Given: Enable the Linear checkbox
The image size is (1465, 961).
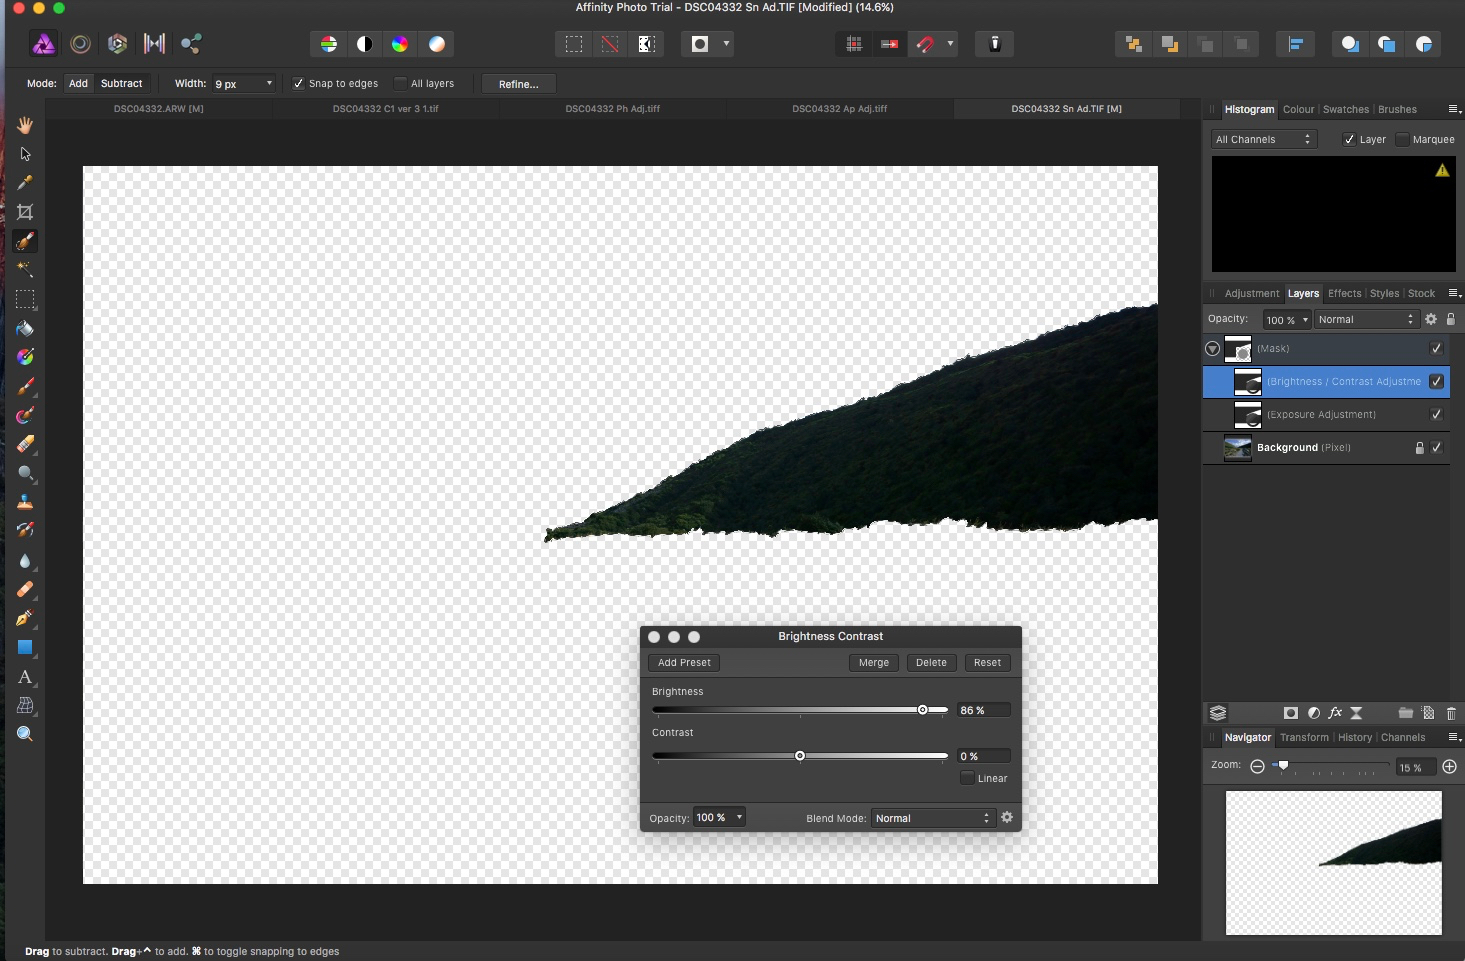Looking at the screenshot, I should click(967, 778).
